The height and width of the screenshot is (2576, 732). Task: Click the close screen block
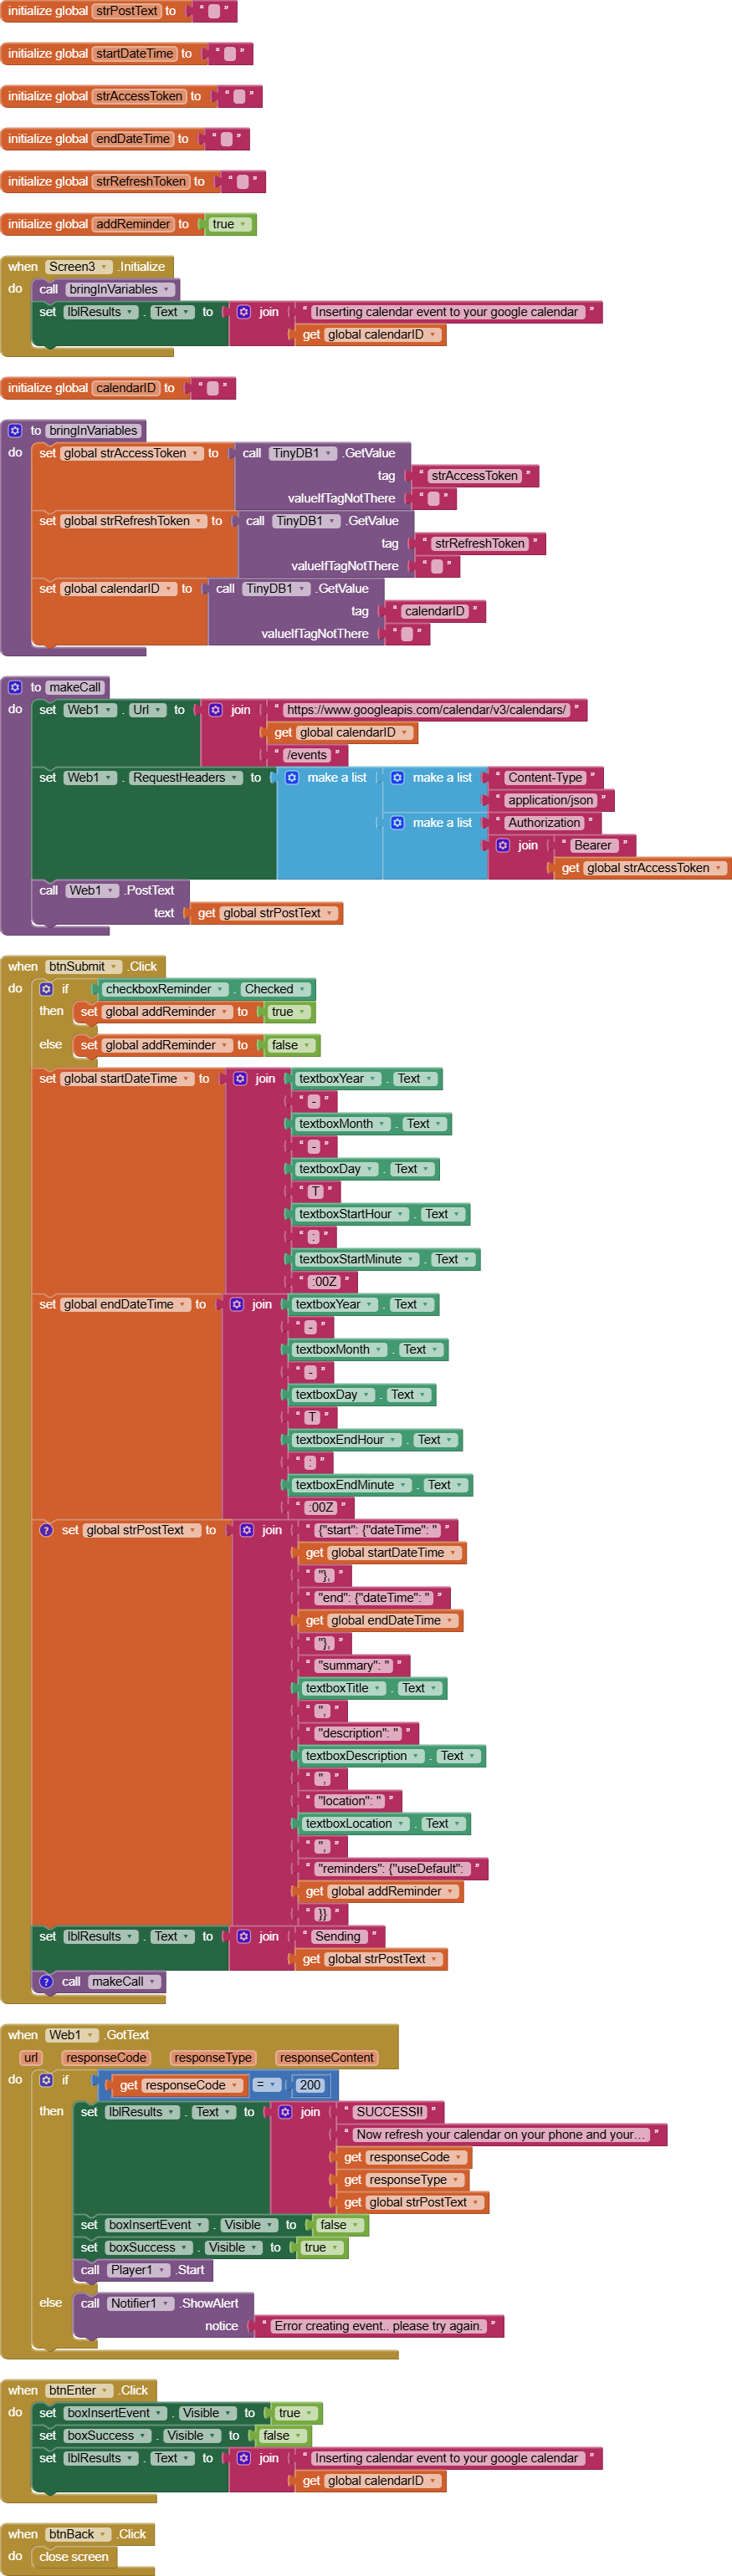pyautogui.click(x=74, y=2556)
